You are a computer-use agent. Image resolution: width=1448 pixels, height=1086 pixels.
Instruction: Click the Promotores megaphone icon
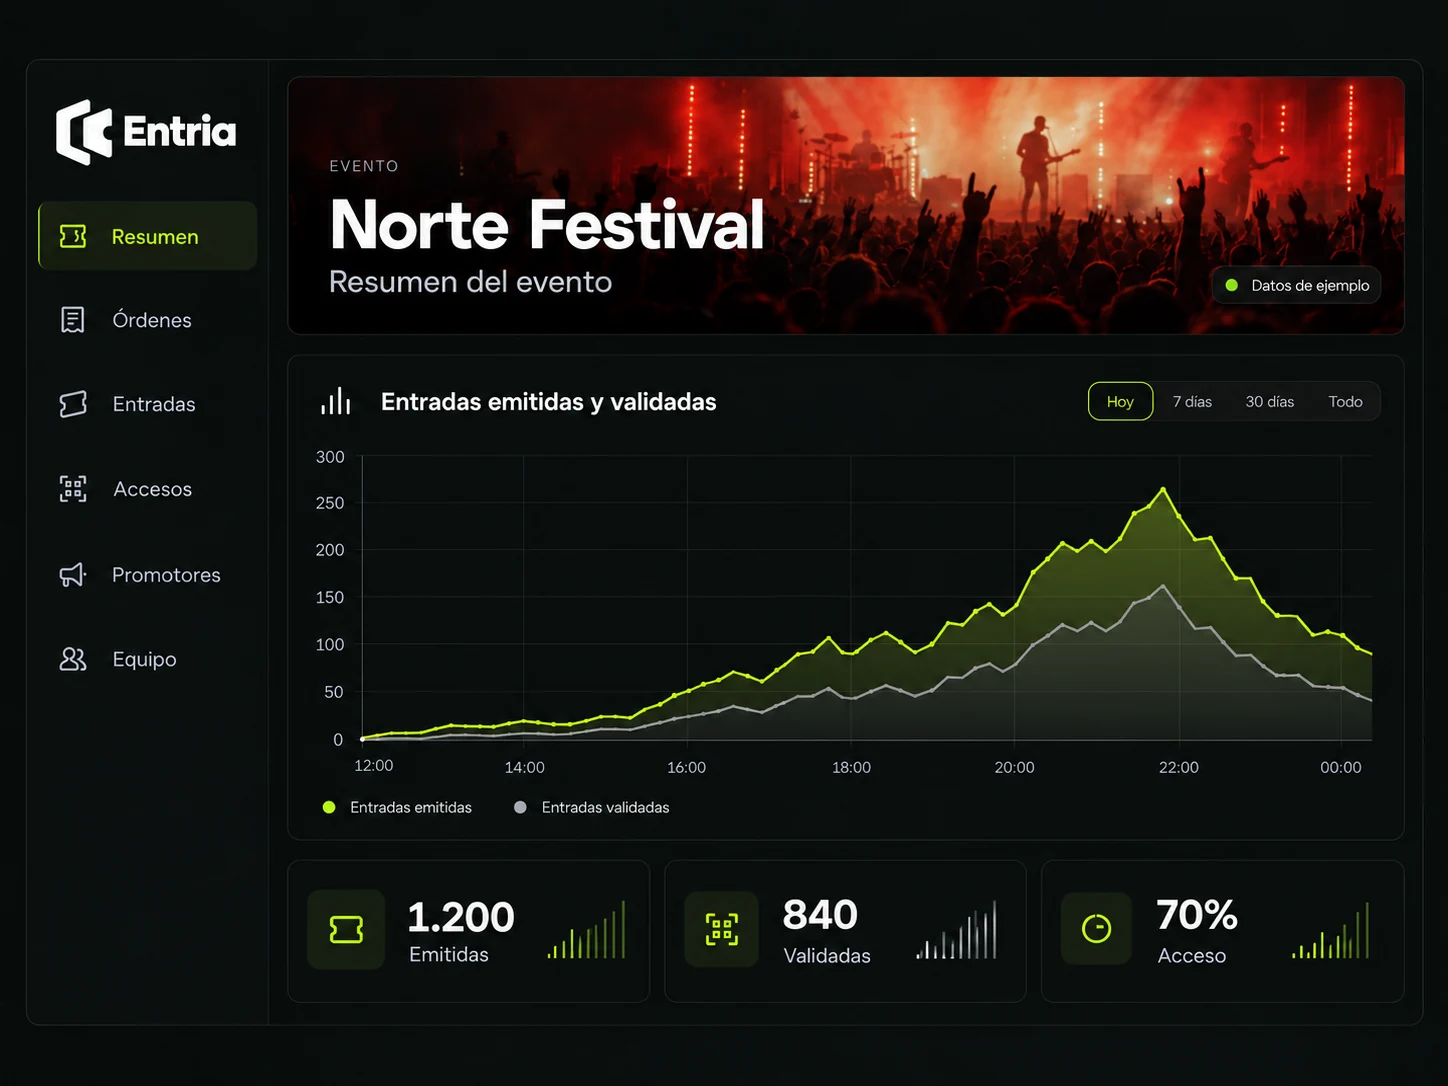click(73, 574)
